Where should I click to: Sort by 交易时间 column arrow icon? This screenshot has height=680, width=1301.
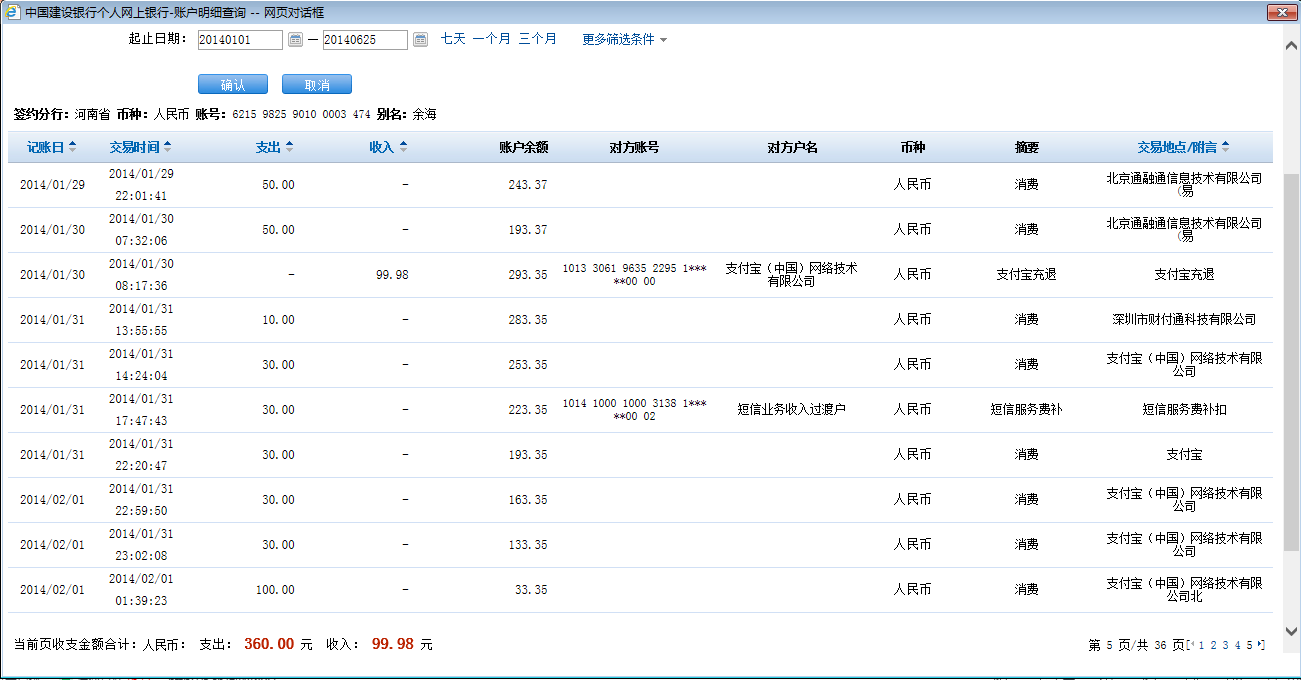click(167, 147)
